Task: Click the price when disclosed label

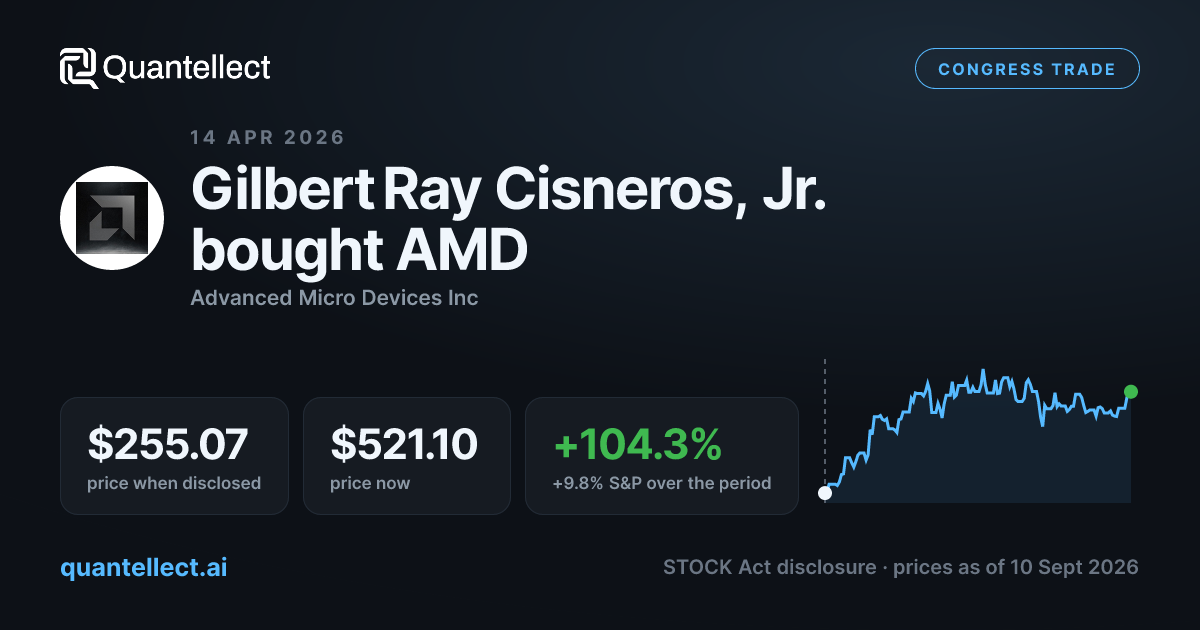Action: [x=174, y=483]
